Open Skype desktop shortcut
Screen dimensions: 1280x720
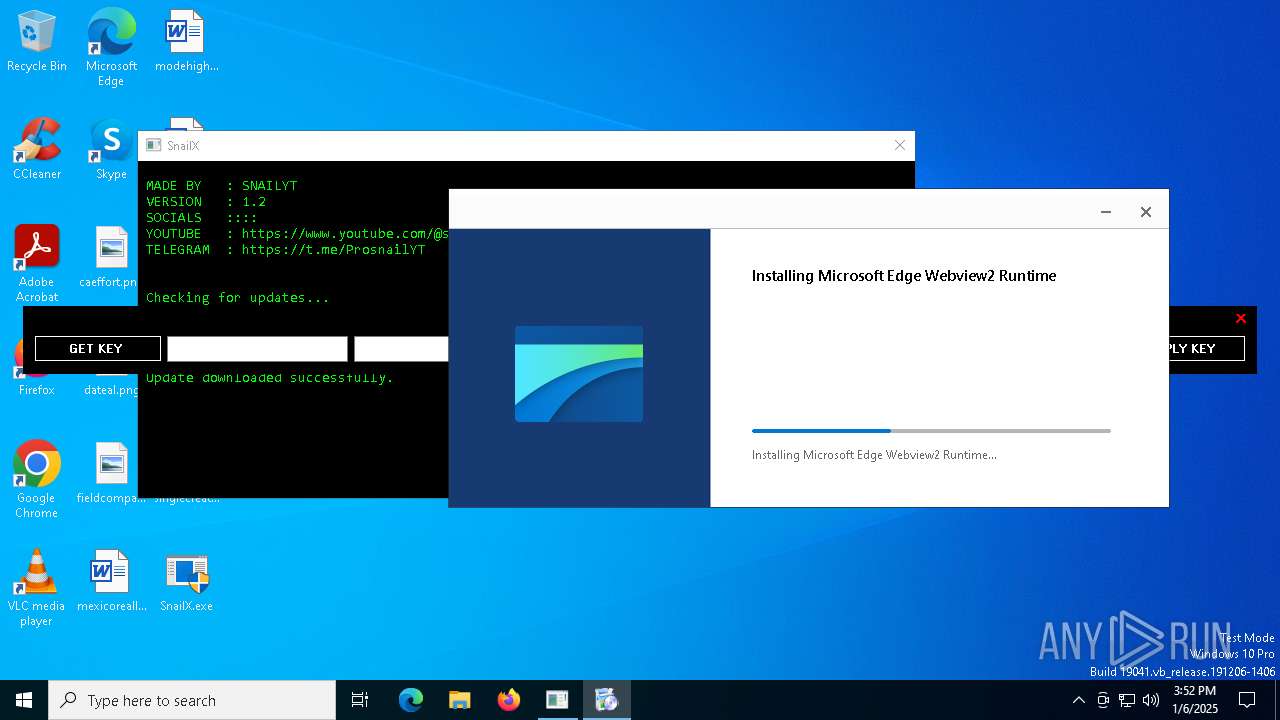pyautogui.click(x=111, y=149)
